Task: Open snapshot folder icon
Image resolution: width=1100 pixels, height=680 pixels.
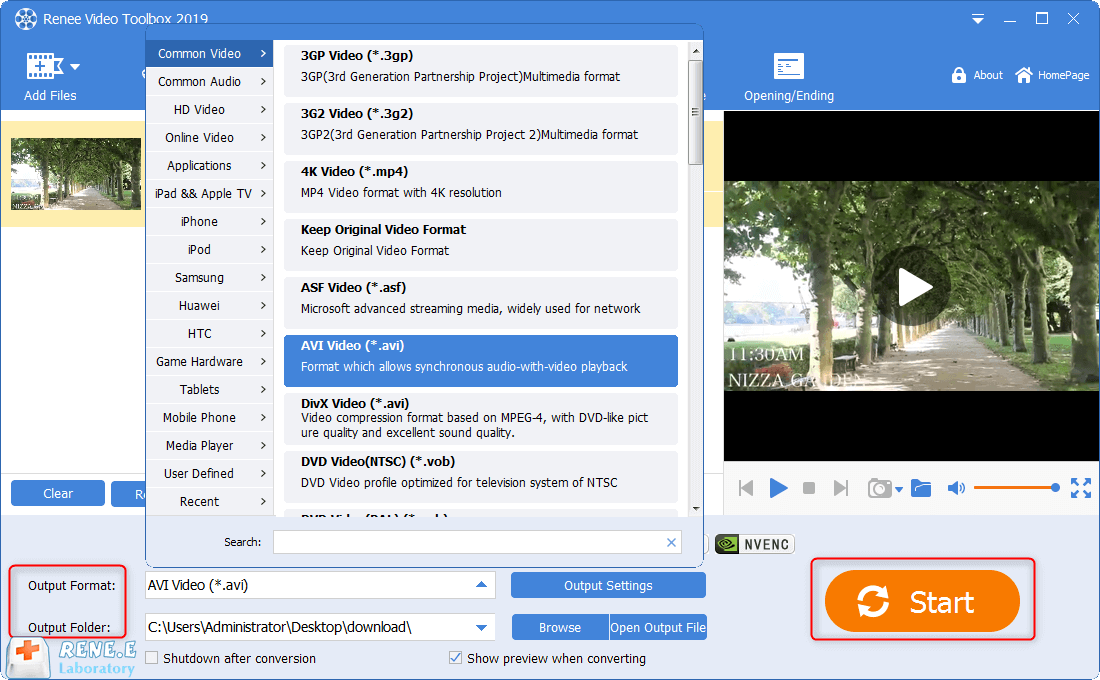Action: coord(920,488)
